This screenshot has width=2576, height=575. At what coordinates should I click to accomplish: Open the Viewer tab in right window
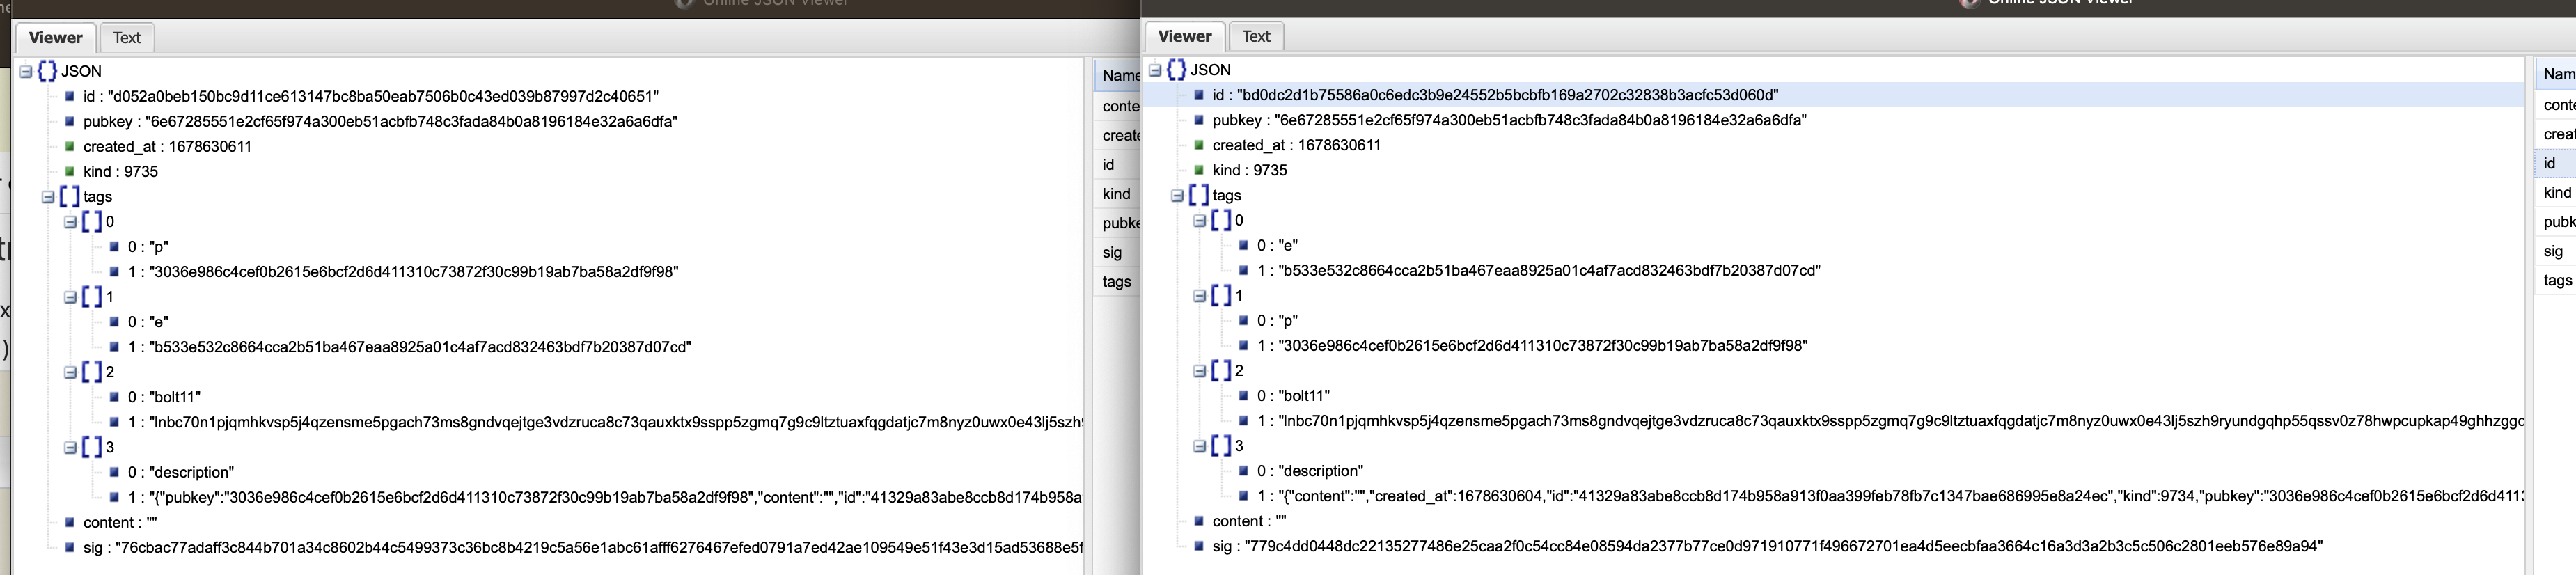pyautogui.click(x=1184, y=36)
